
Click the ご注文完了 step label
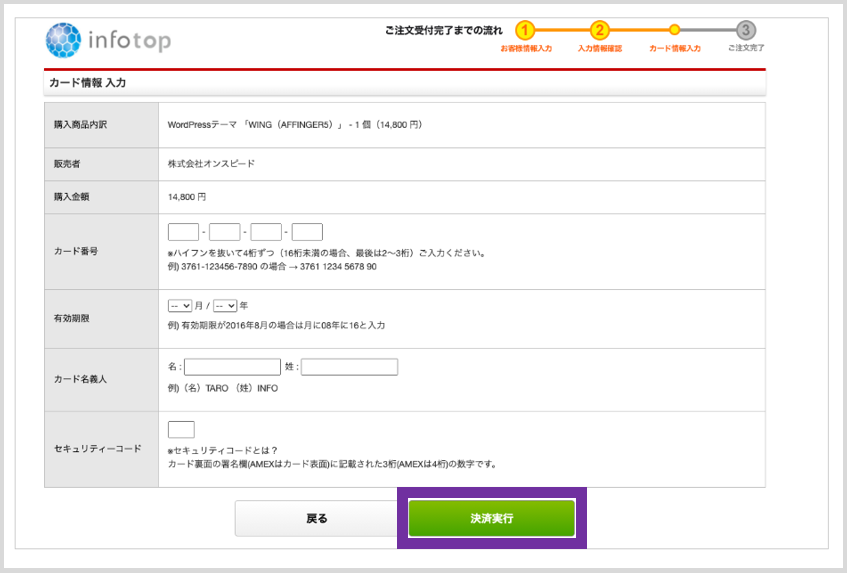tap(746, 48)
